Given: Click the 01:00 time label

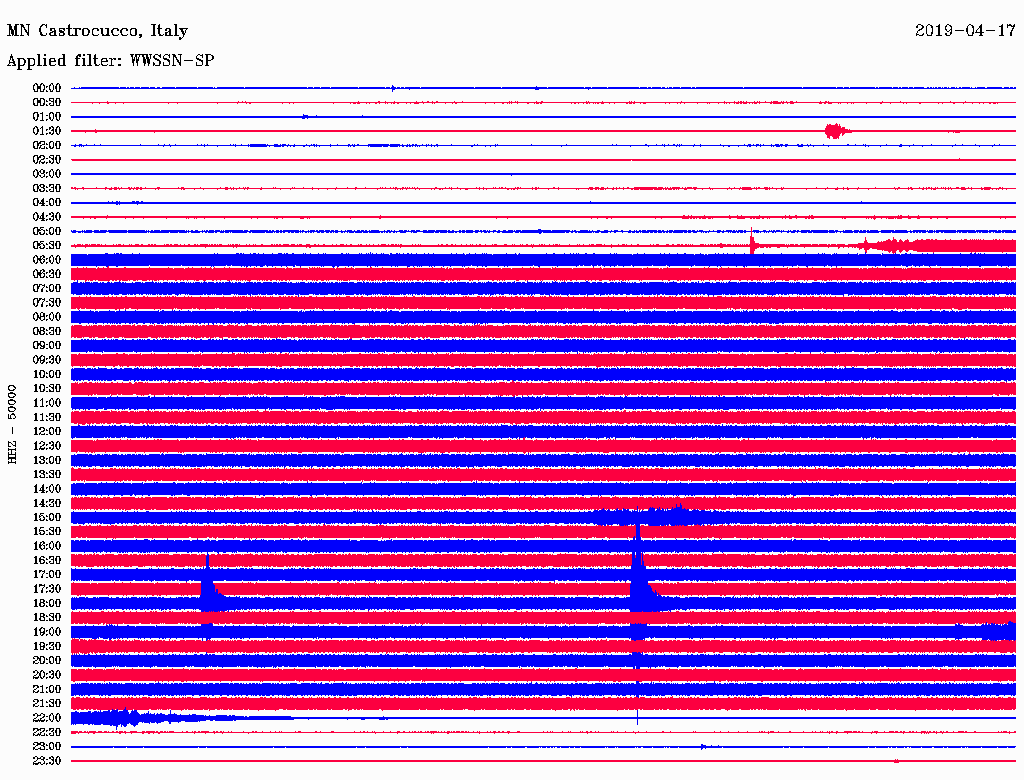Looking at the screenshot, I should (x=47, y=116).
